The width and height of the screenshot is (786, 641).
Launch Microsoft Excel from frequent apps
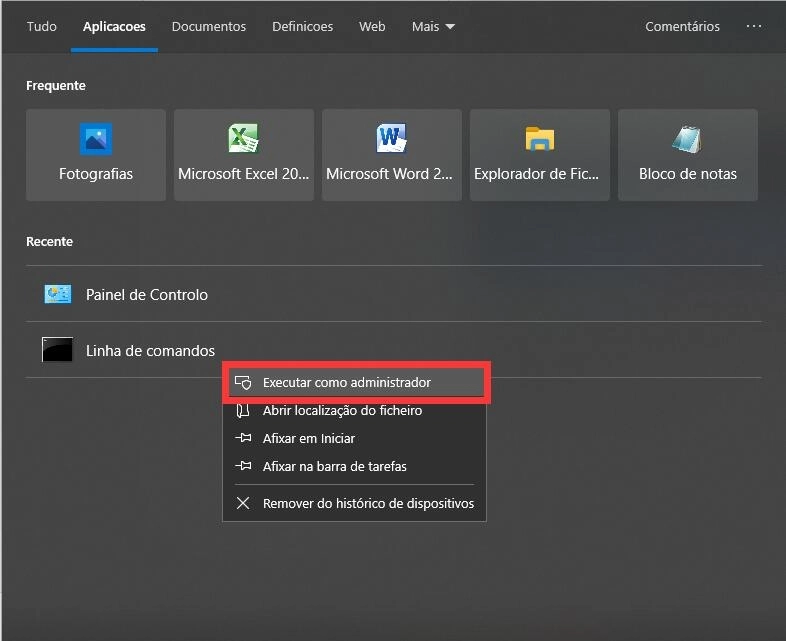pos(244,155)
